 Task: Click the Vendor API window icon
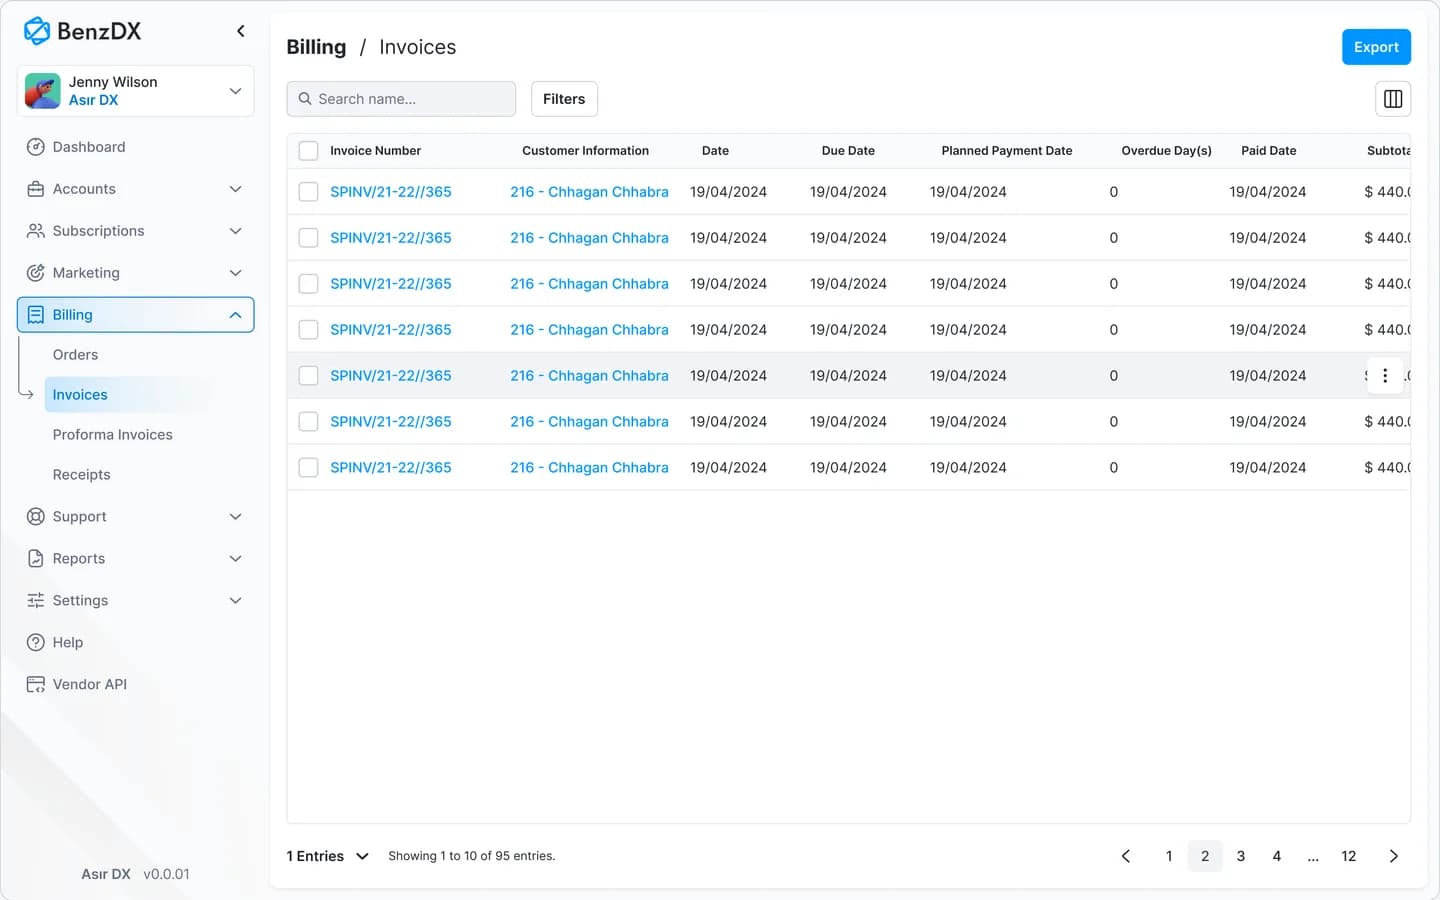pos(36,685)
